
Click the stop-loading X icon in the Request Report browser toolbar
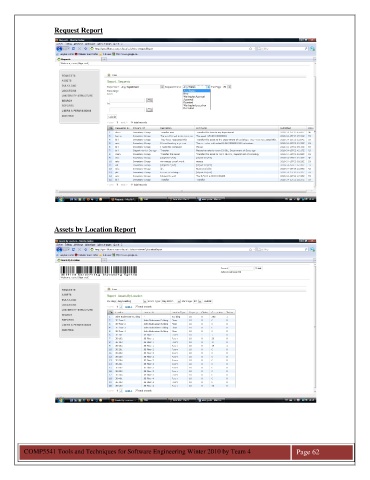[79, 49]
